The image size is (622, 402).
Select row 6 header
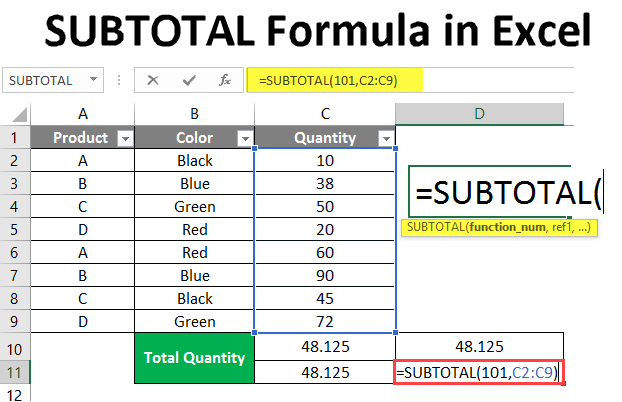pyautogui.click(x=15, y=253)
